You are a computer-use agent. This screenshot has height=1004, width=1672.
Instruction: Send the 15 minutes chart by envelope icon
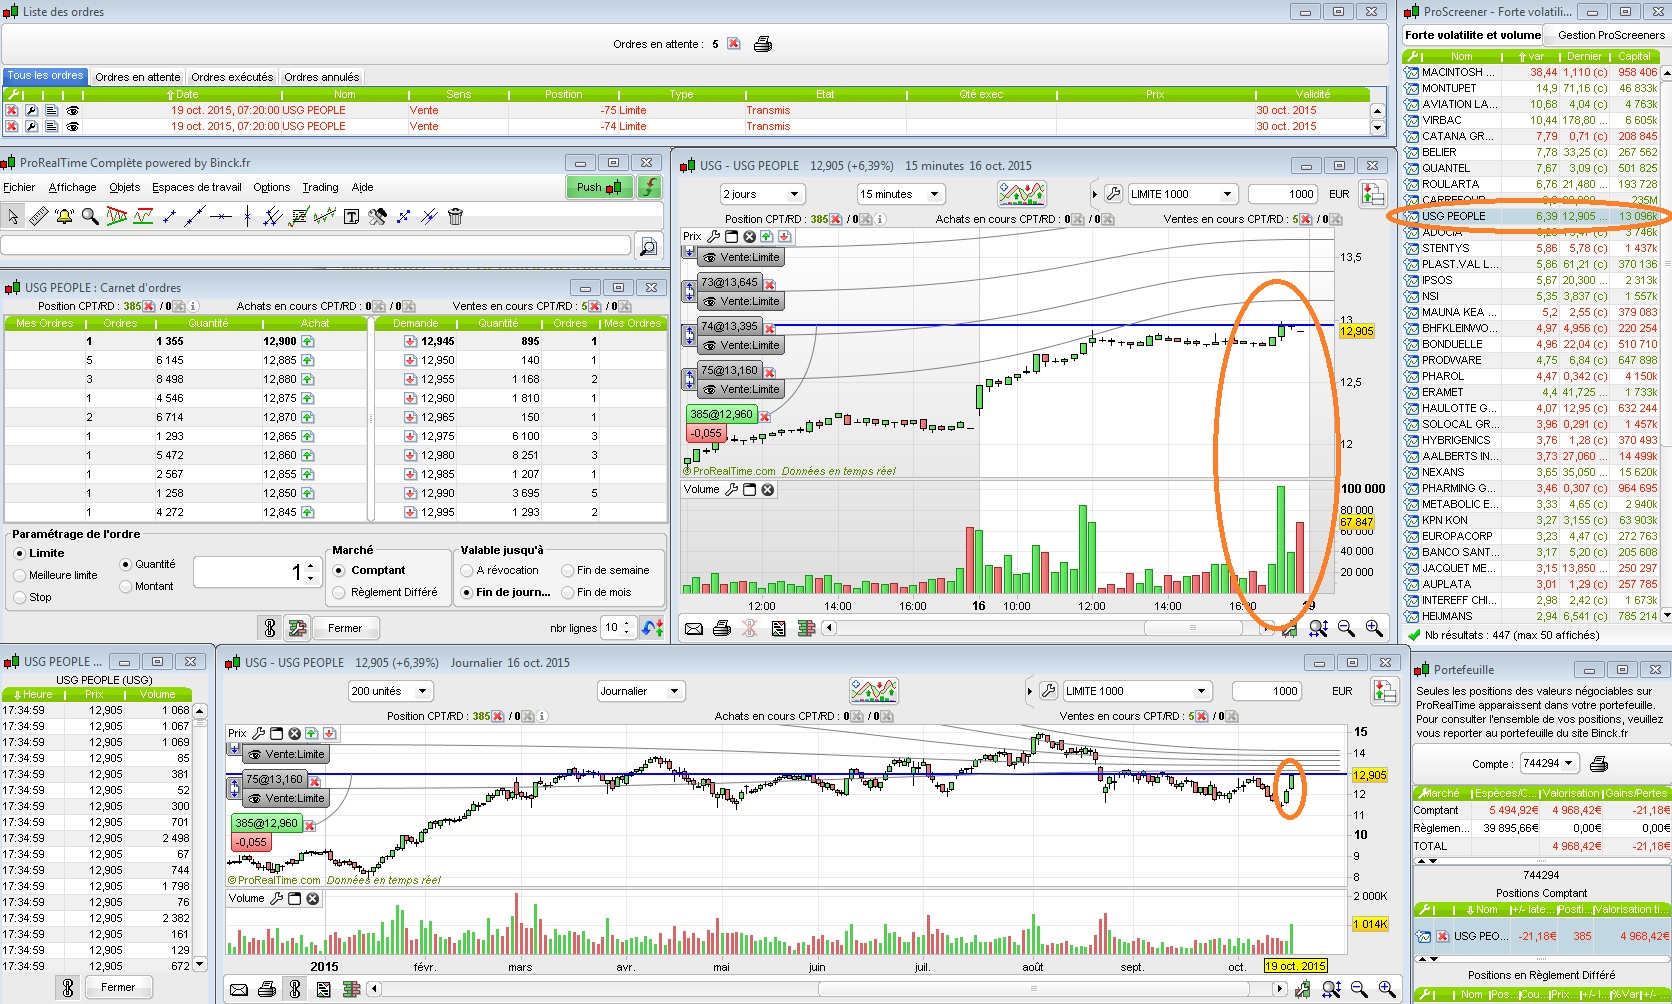693,628
